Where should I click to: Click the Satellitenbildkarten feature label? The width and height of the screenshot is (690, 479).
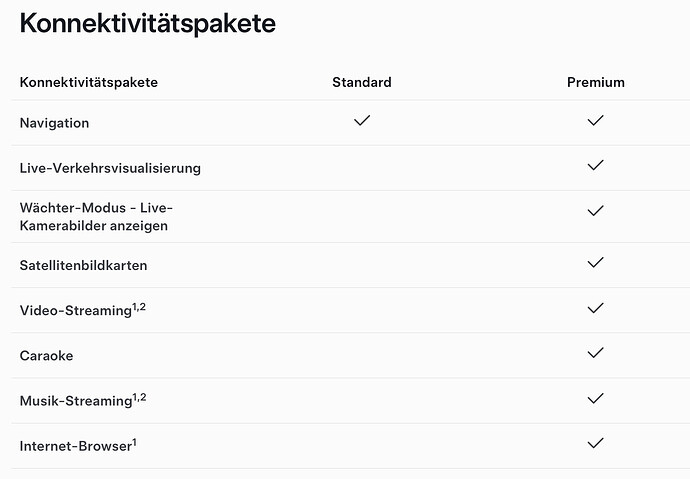[x=84, y=266]
